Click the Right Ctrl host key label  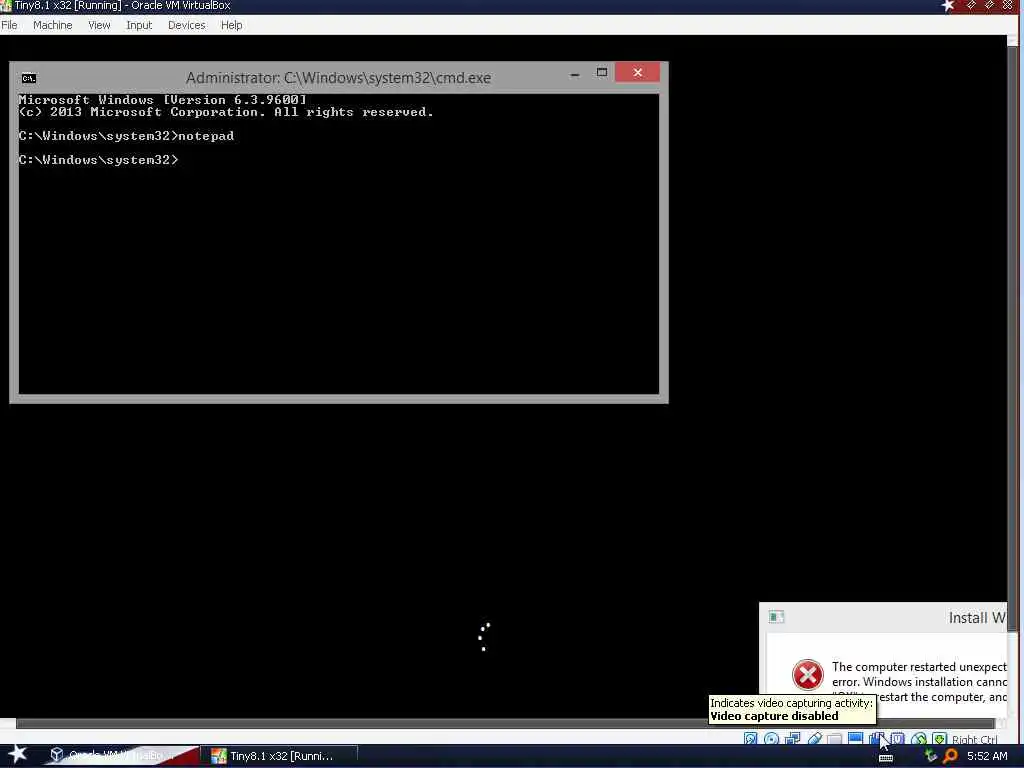tap(974, 739)
